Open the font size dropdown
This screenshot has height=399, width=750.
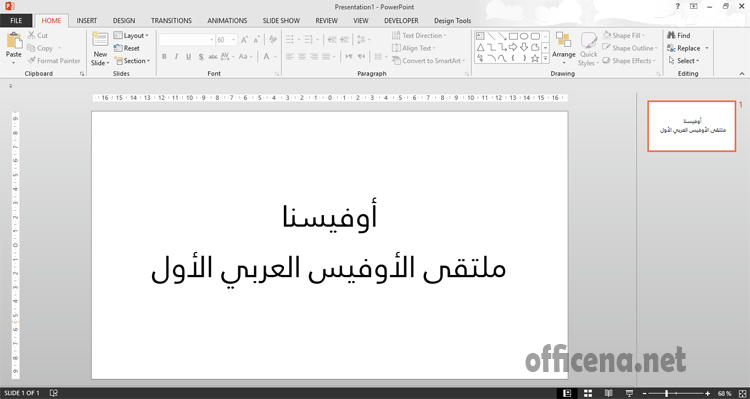point(234,40)
